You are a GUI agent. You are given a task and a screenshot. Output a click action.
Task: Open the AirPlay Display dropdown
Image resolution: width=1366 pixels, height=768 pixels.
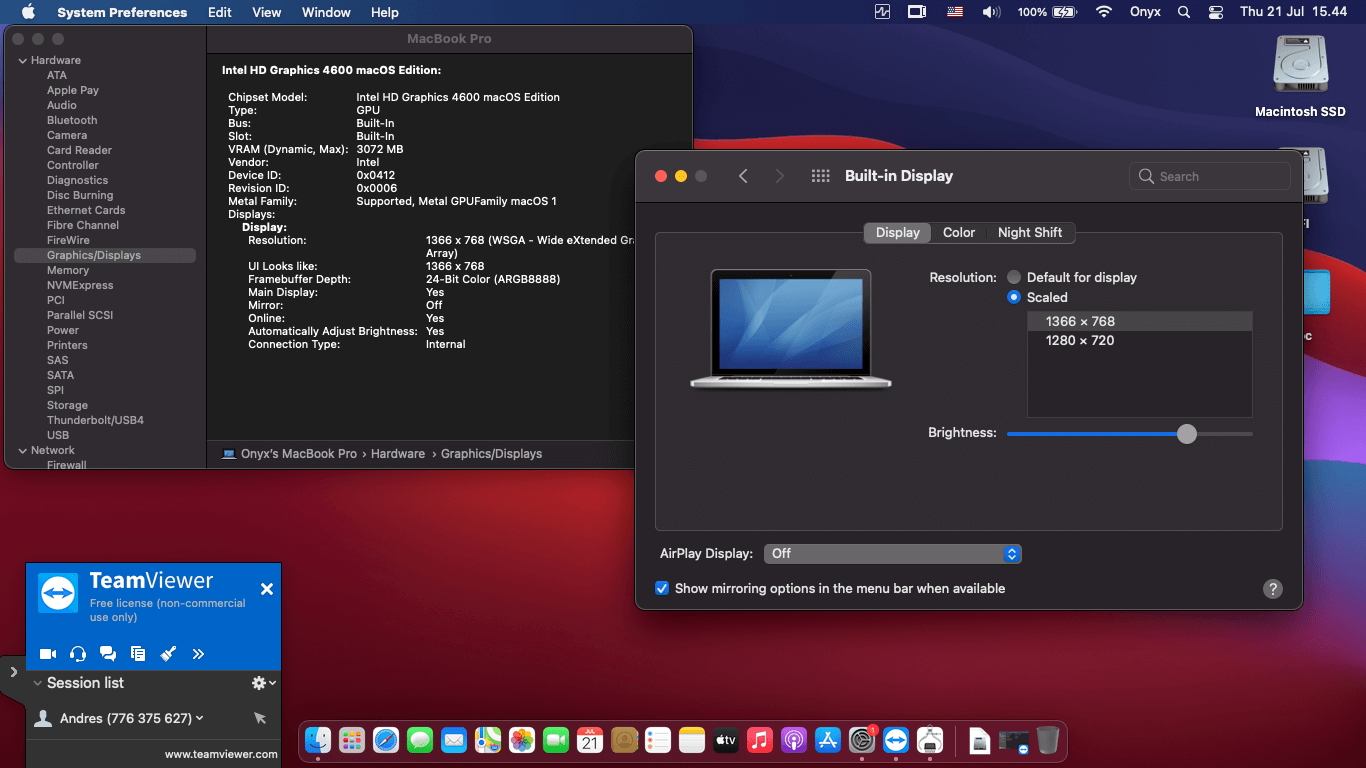click(892, 553)
